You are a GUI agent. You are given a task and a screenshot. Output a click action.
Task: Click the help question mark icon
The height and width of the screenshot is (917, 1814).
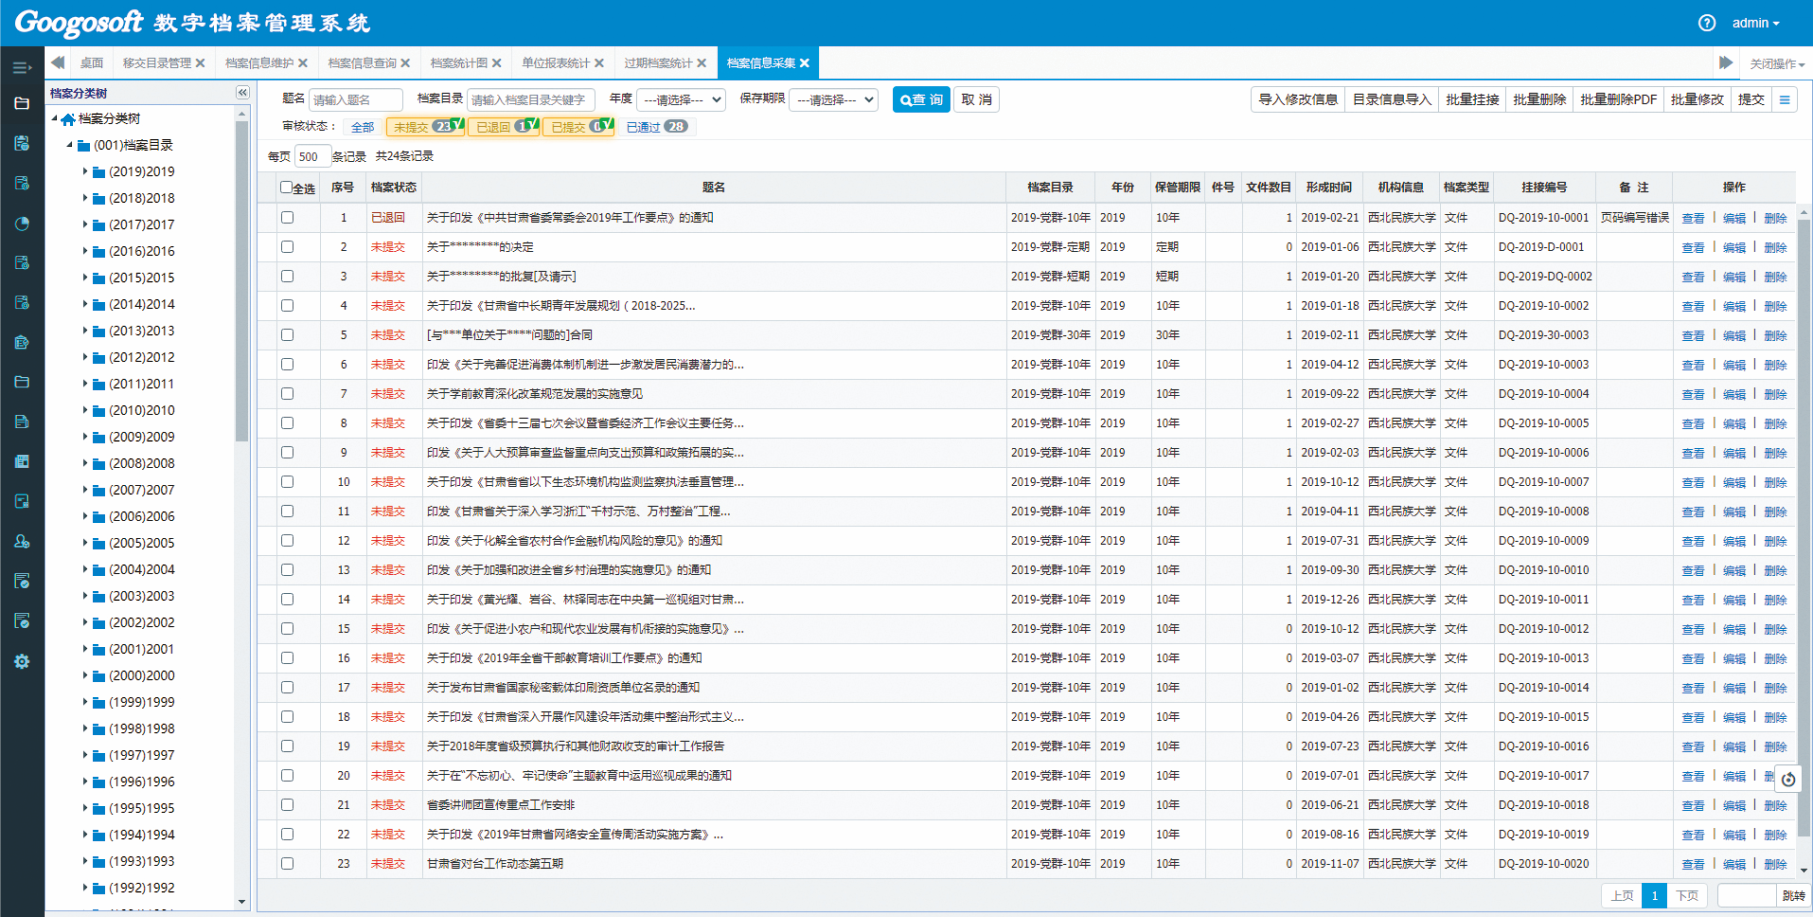[1706, 23]
